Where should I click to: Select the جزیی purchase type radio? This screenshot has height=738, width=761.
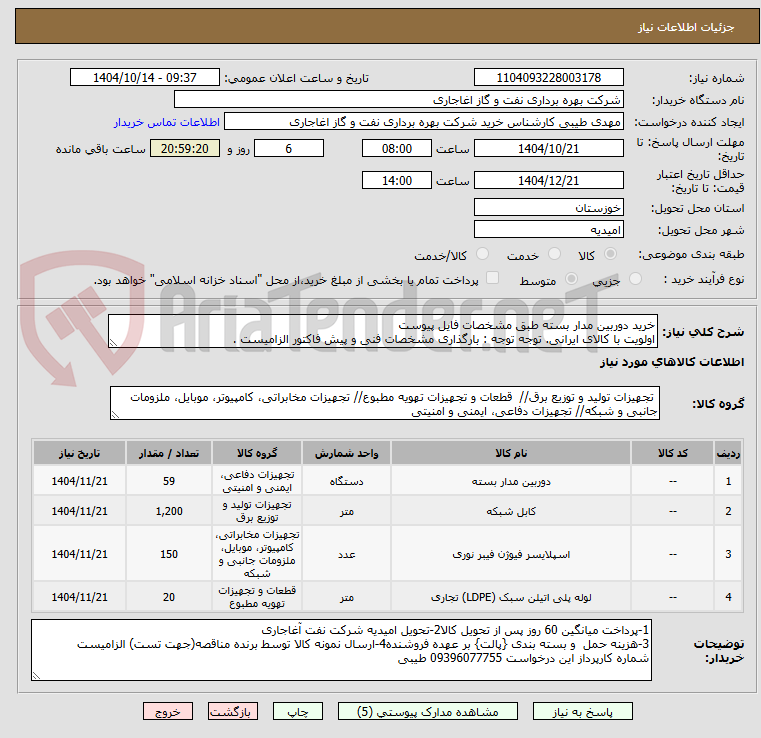(635, 279)
